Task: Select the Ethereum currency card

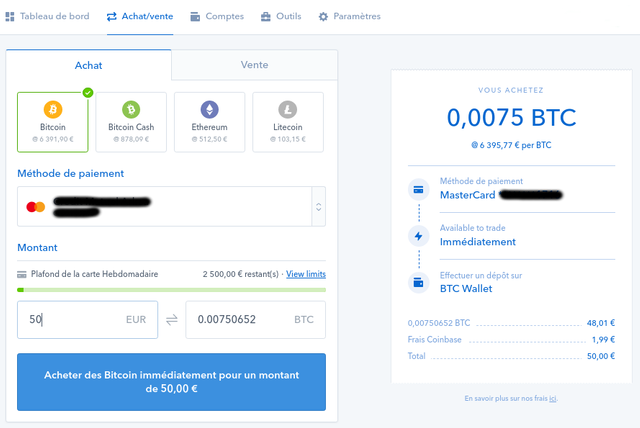Action: pyautogui.click(x=209, y=122)
